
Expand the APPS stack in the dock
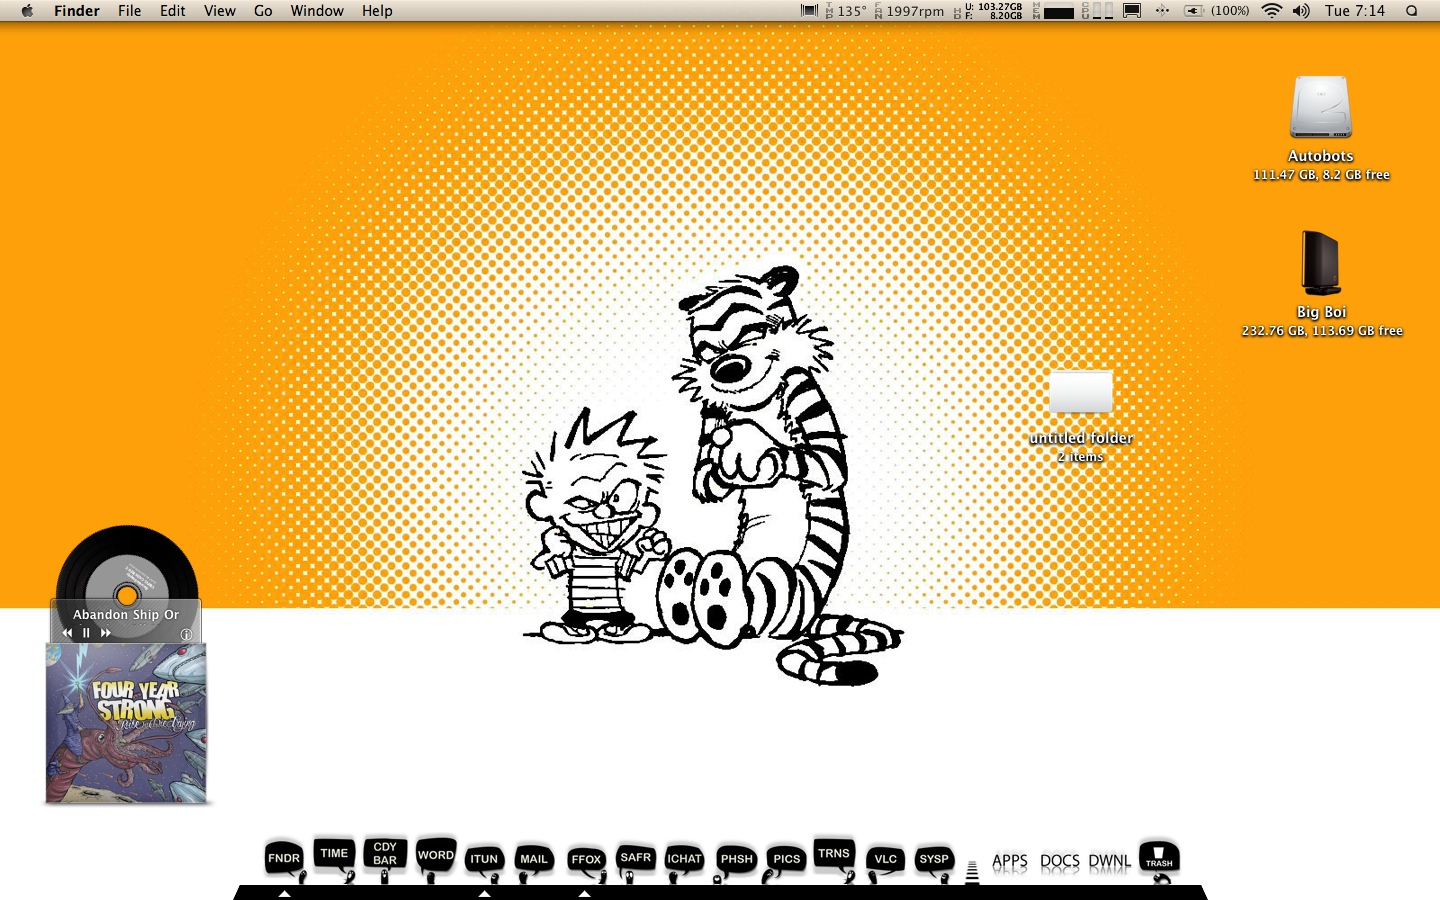click(x=1010, y=861)
